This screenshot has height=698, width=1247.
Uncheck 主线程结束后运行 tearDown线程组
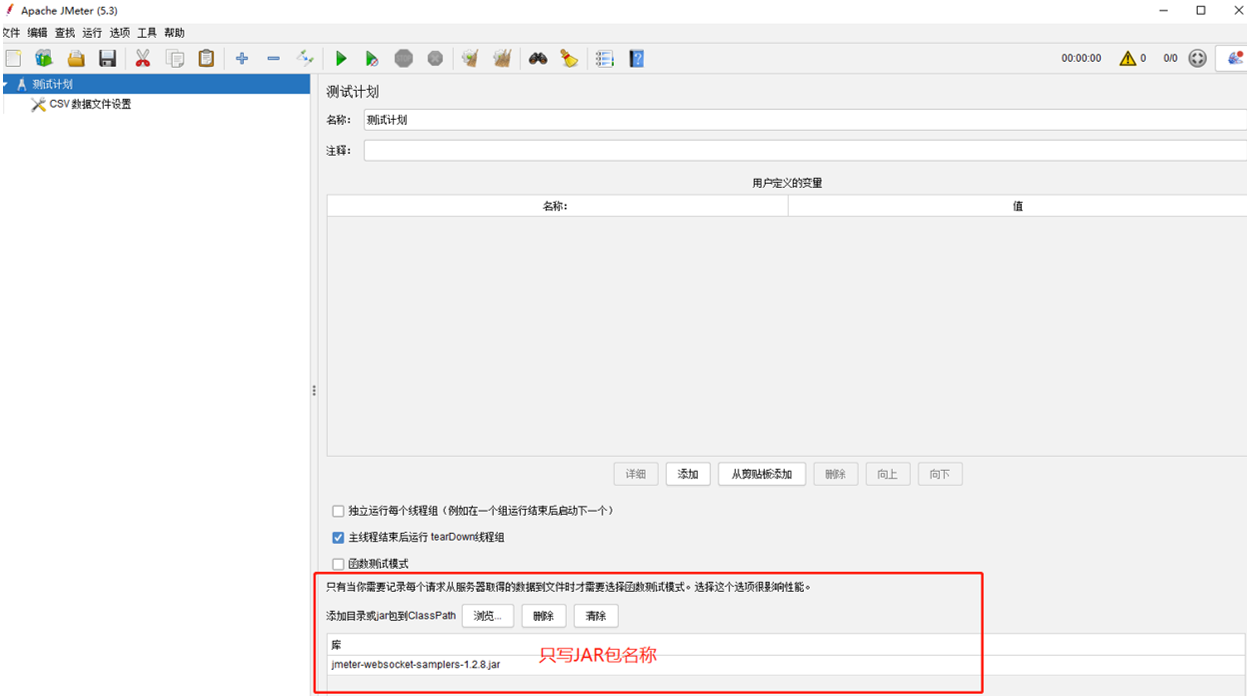click(x=338, y=537)
